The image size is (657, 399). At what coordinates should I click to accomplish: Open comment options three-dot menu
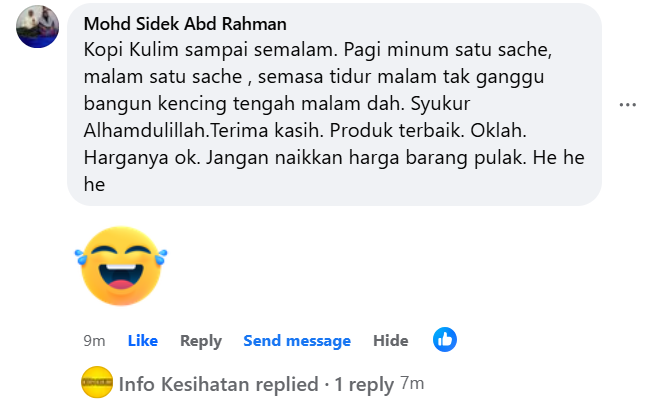coord(627,105)
